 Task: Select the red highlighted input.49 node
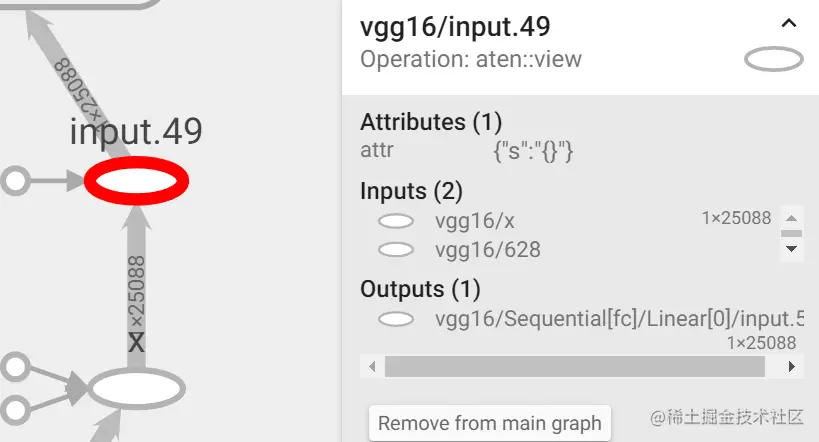(136, 181)
